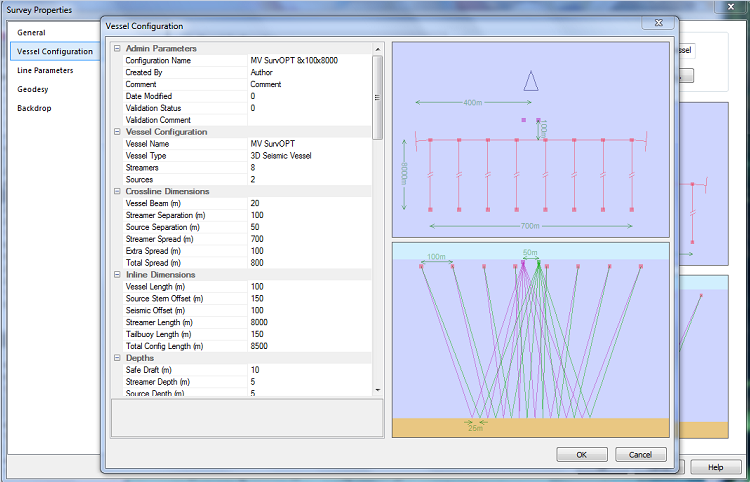Click the 400m dimension label in plan view
750x482 pixels.
click(473, 103)
